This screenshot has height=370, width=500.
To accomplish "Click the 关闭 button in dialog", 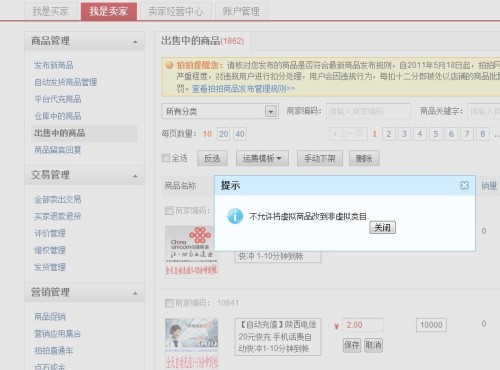I will coord(382,227).
